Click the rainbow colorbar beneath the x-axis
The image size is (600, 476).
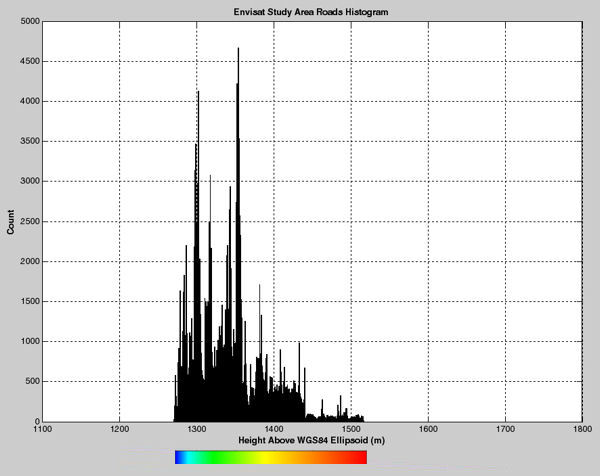(x=271, y=457)
